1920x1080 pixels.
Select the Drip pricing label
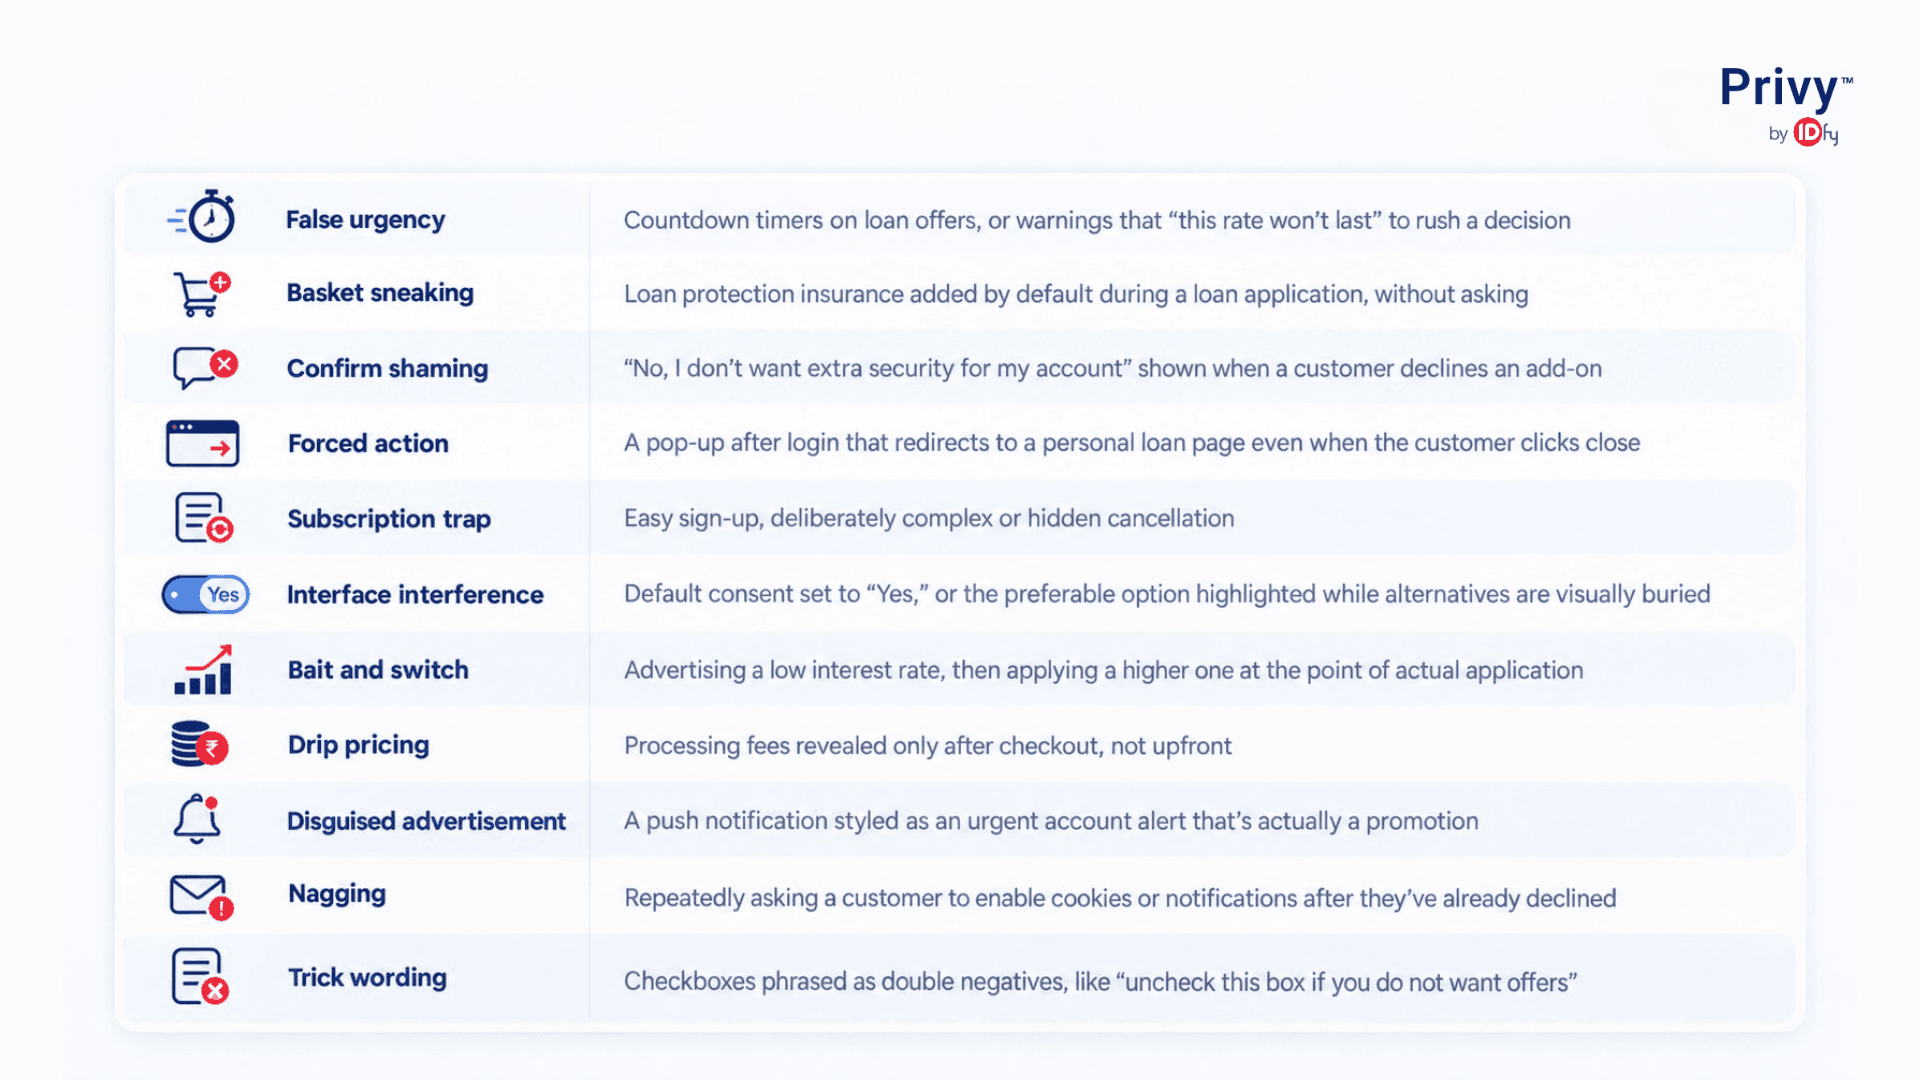coord(358,745)
